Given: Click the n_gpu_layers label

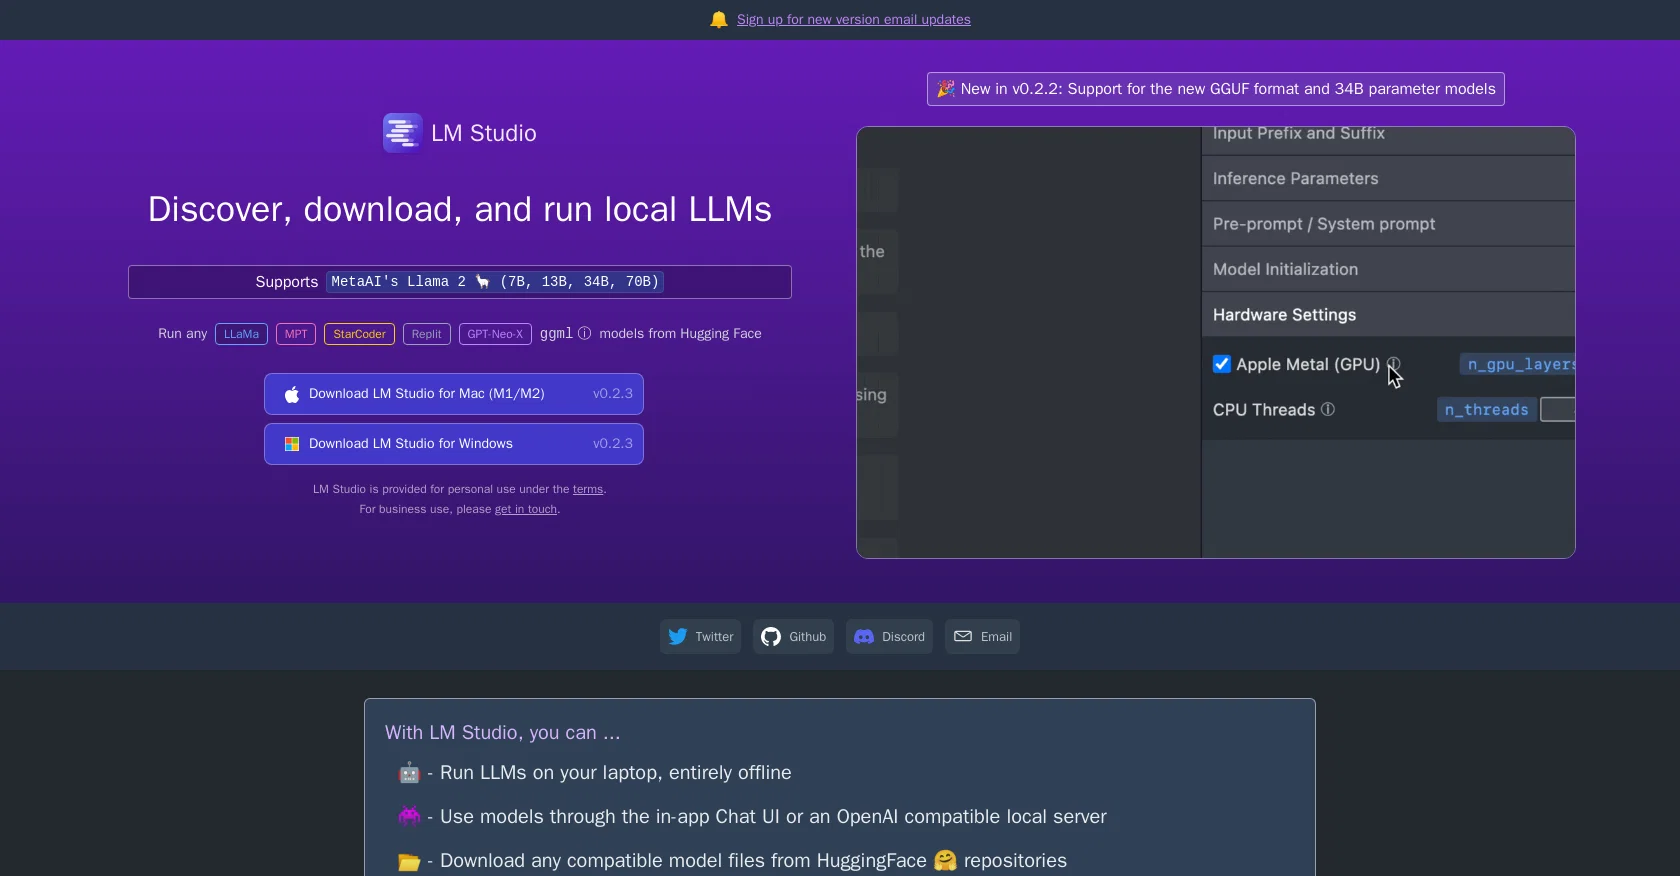Looking at the screenshot, I should click(1517, 365).
